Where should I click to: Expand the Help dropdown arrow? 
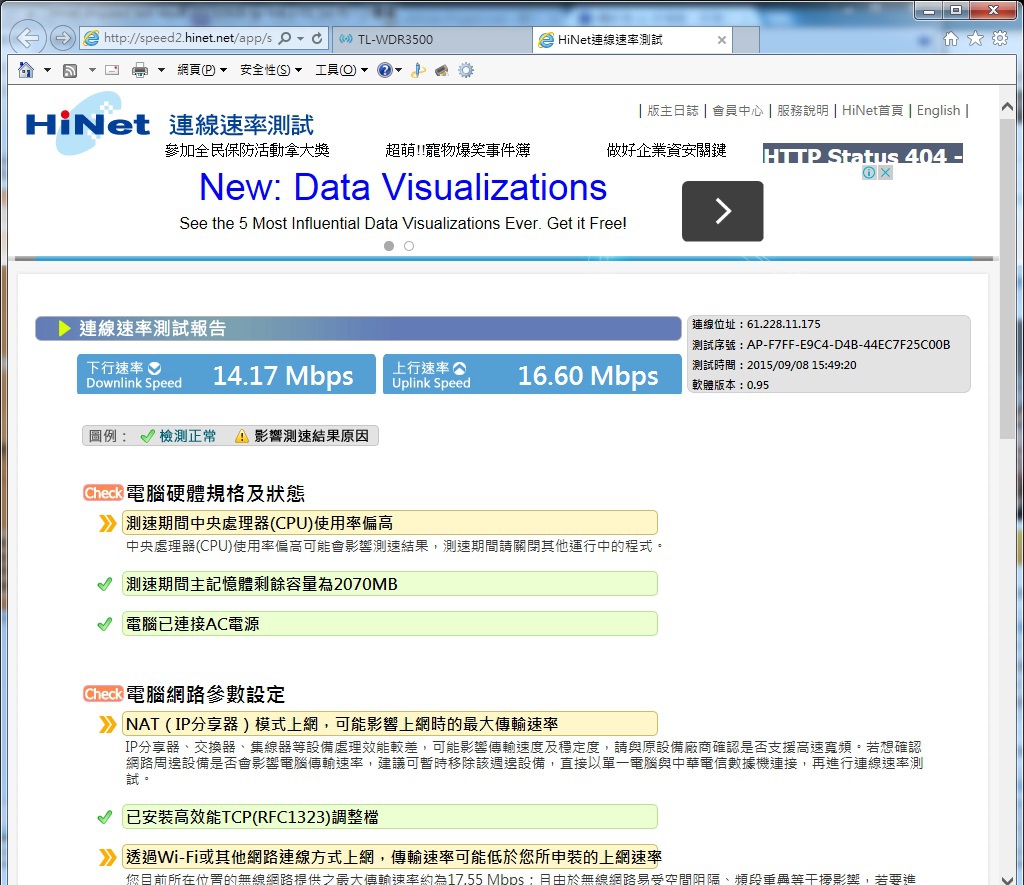click(x=398, y=70)
